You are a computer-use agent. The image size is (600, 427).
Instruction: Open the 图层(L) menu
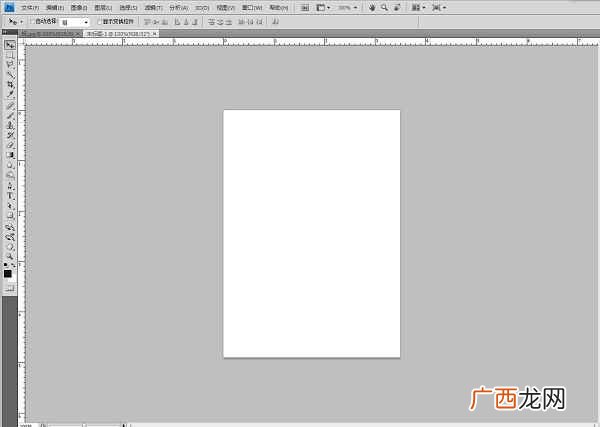tap(103, 8)
